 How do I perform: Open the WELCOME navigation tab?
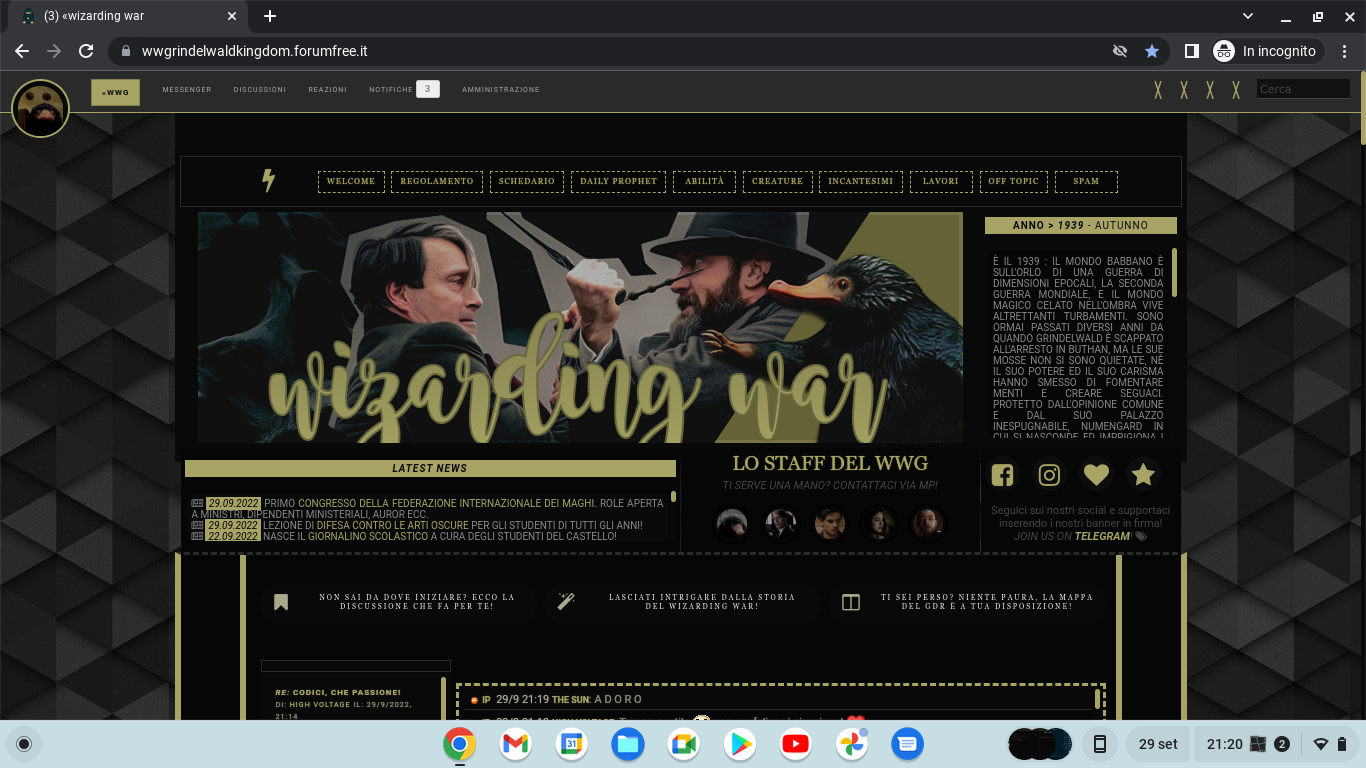pyautogui.click(x=351, y=181)
